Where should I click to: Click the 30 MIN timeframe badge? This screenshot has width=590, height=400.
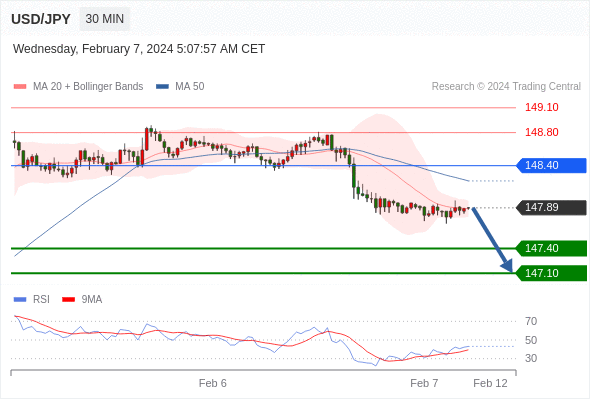(x=105, y=19)
